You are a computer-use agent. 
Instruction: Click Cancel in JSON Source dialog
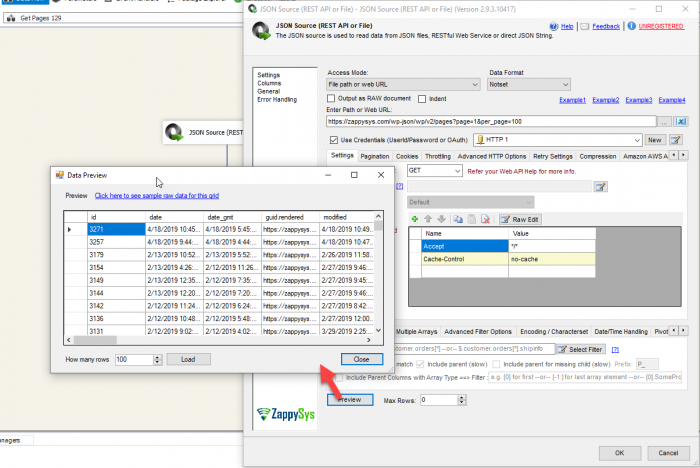[668, 453]
